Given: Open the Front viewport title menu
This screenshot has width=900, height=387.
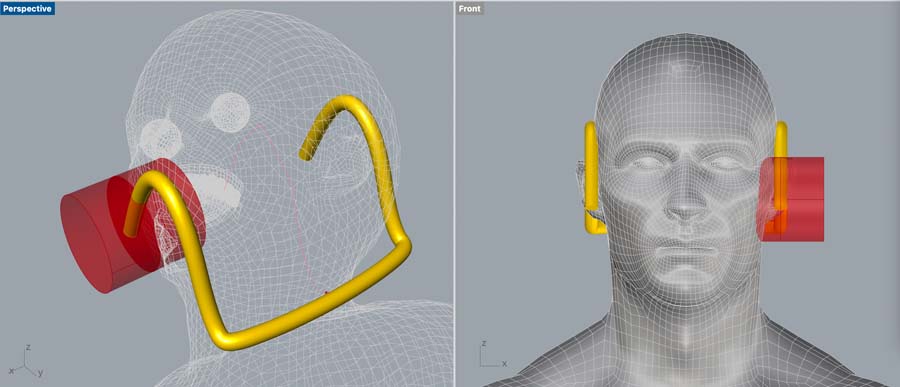Looking at the screenshot, I should (x=470, y=9).
